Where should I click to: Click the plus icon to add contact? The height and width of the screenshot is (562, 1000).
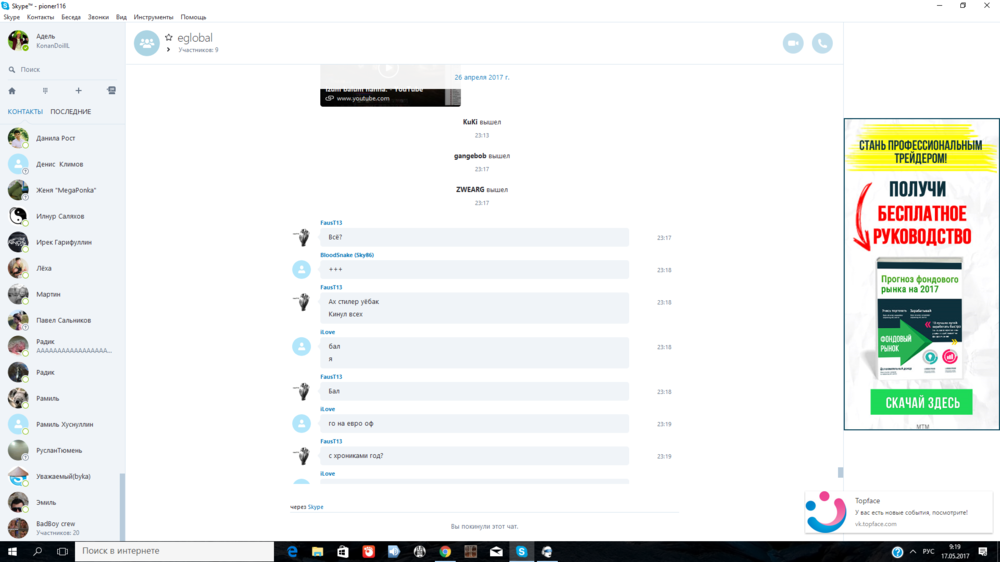coord(79,91)
